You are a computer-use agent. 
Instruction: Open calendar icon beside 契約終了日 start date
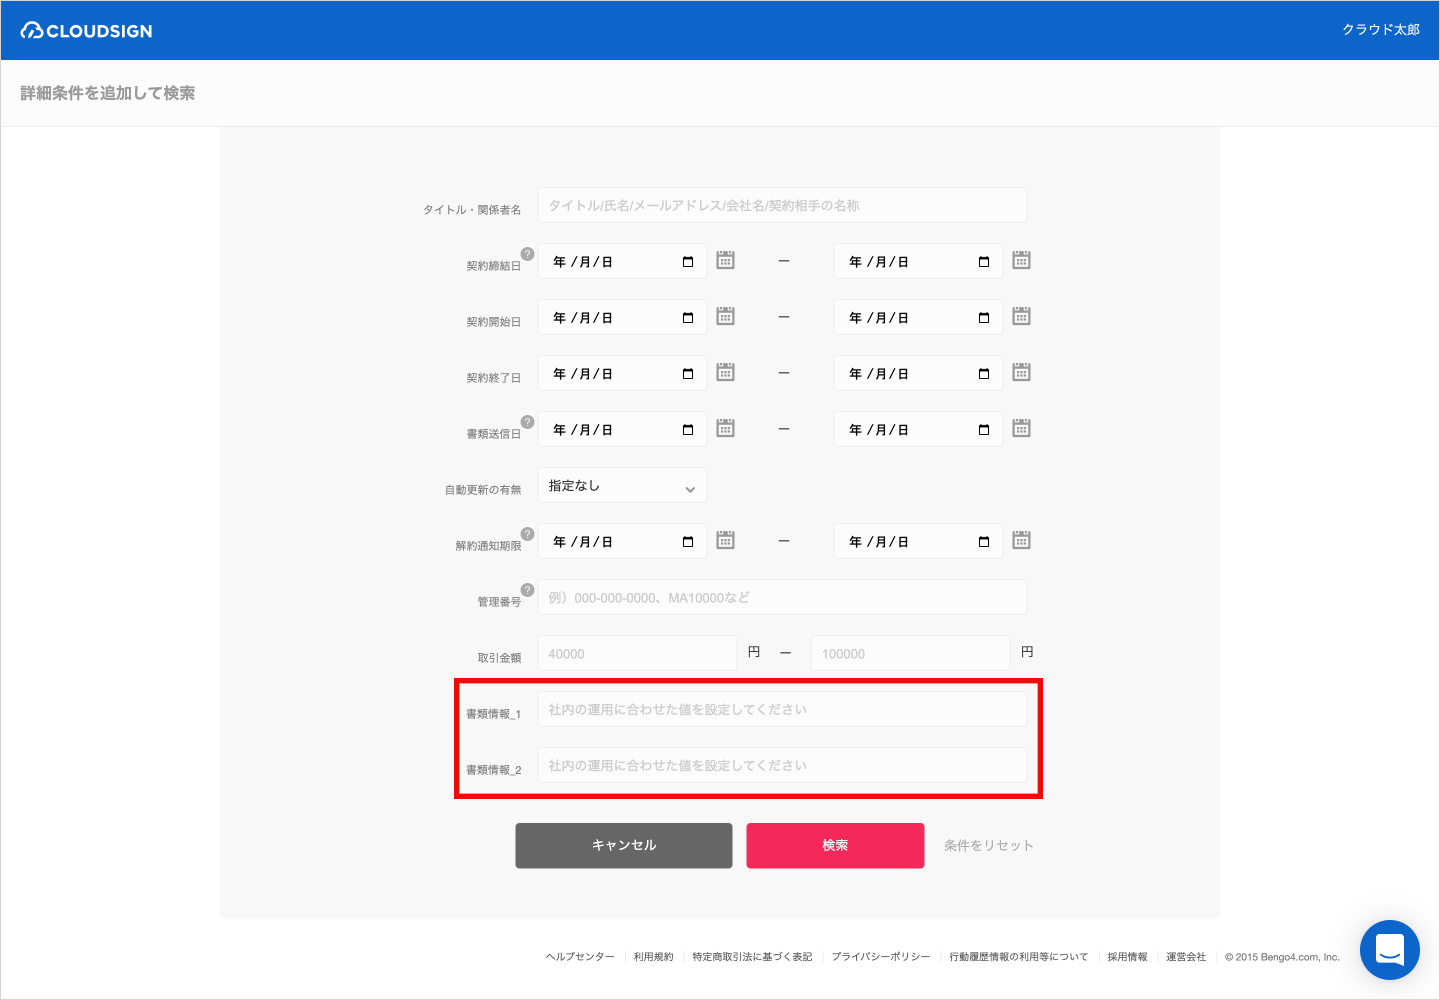tap(726, 372)
